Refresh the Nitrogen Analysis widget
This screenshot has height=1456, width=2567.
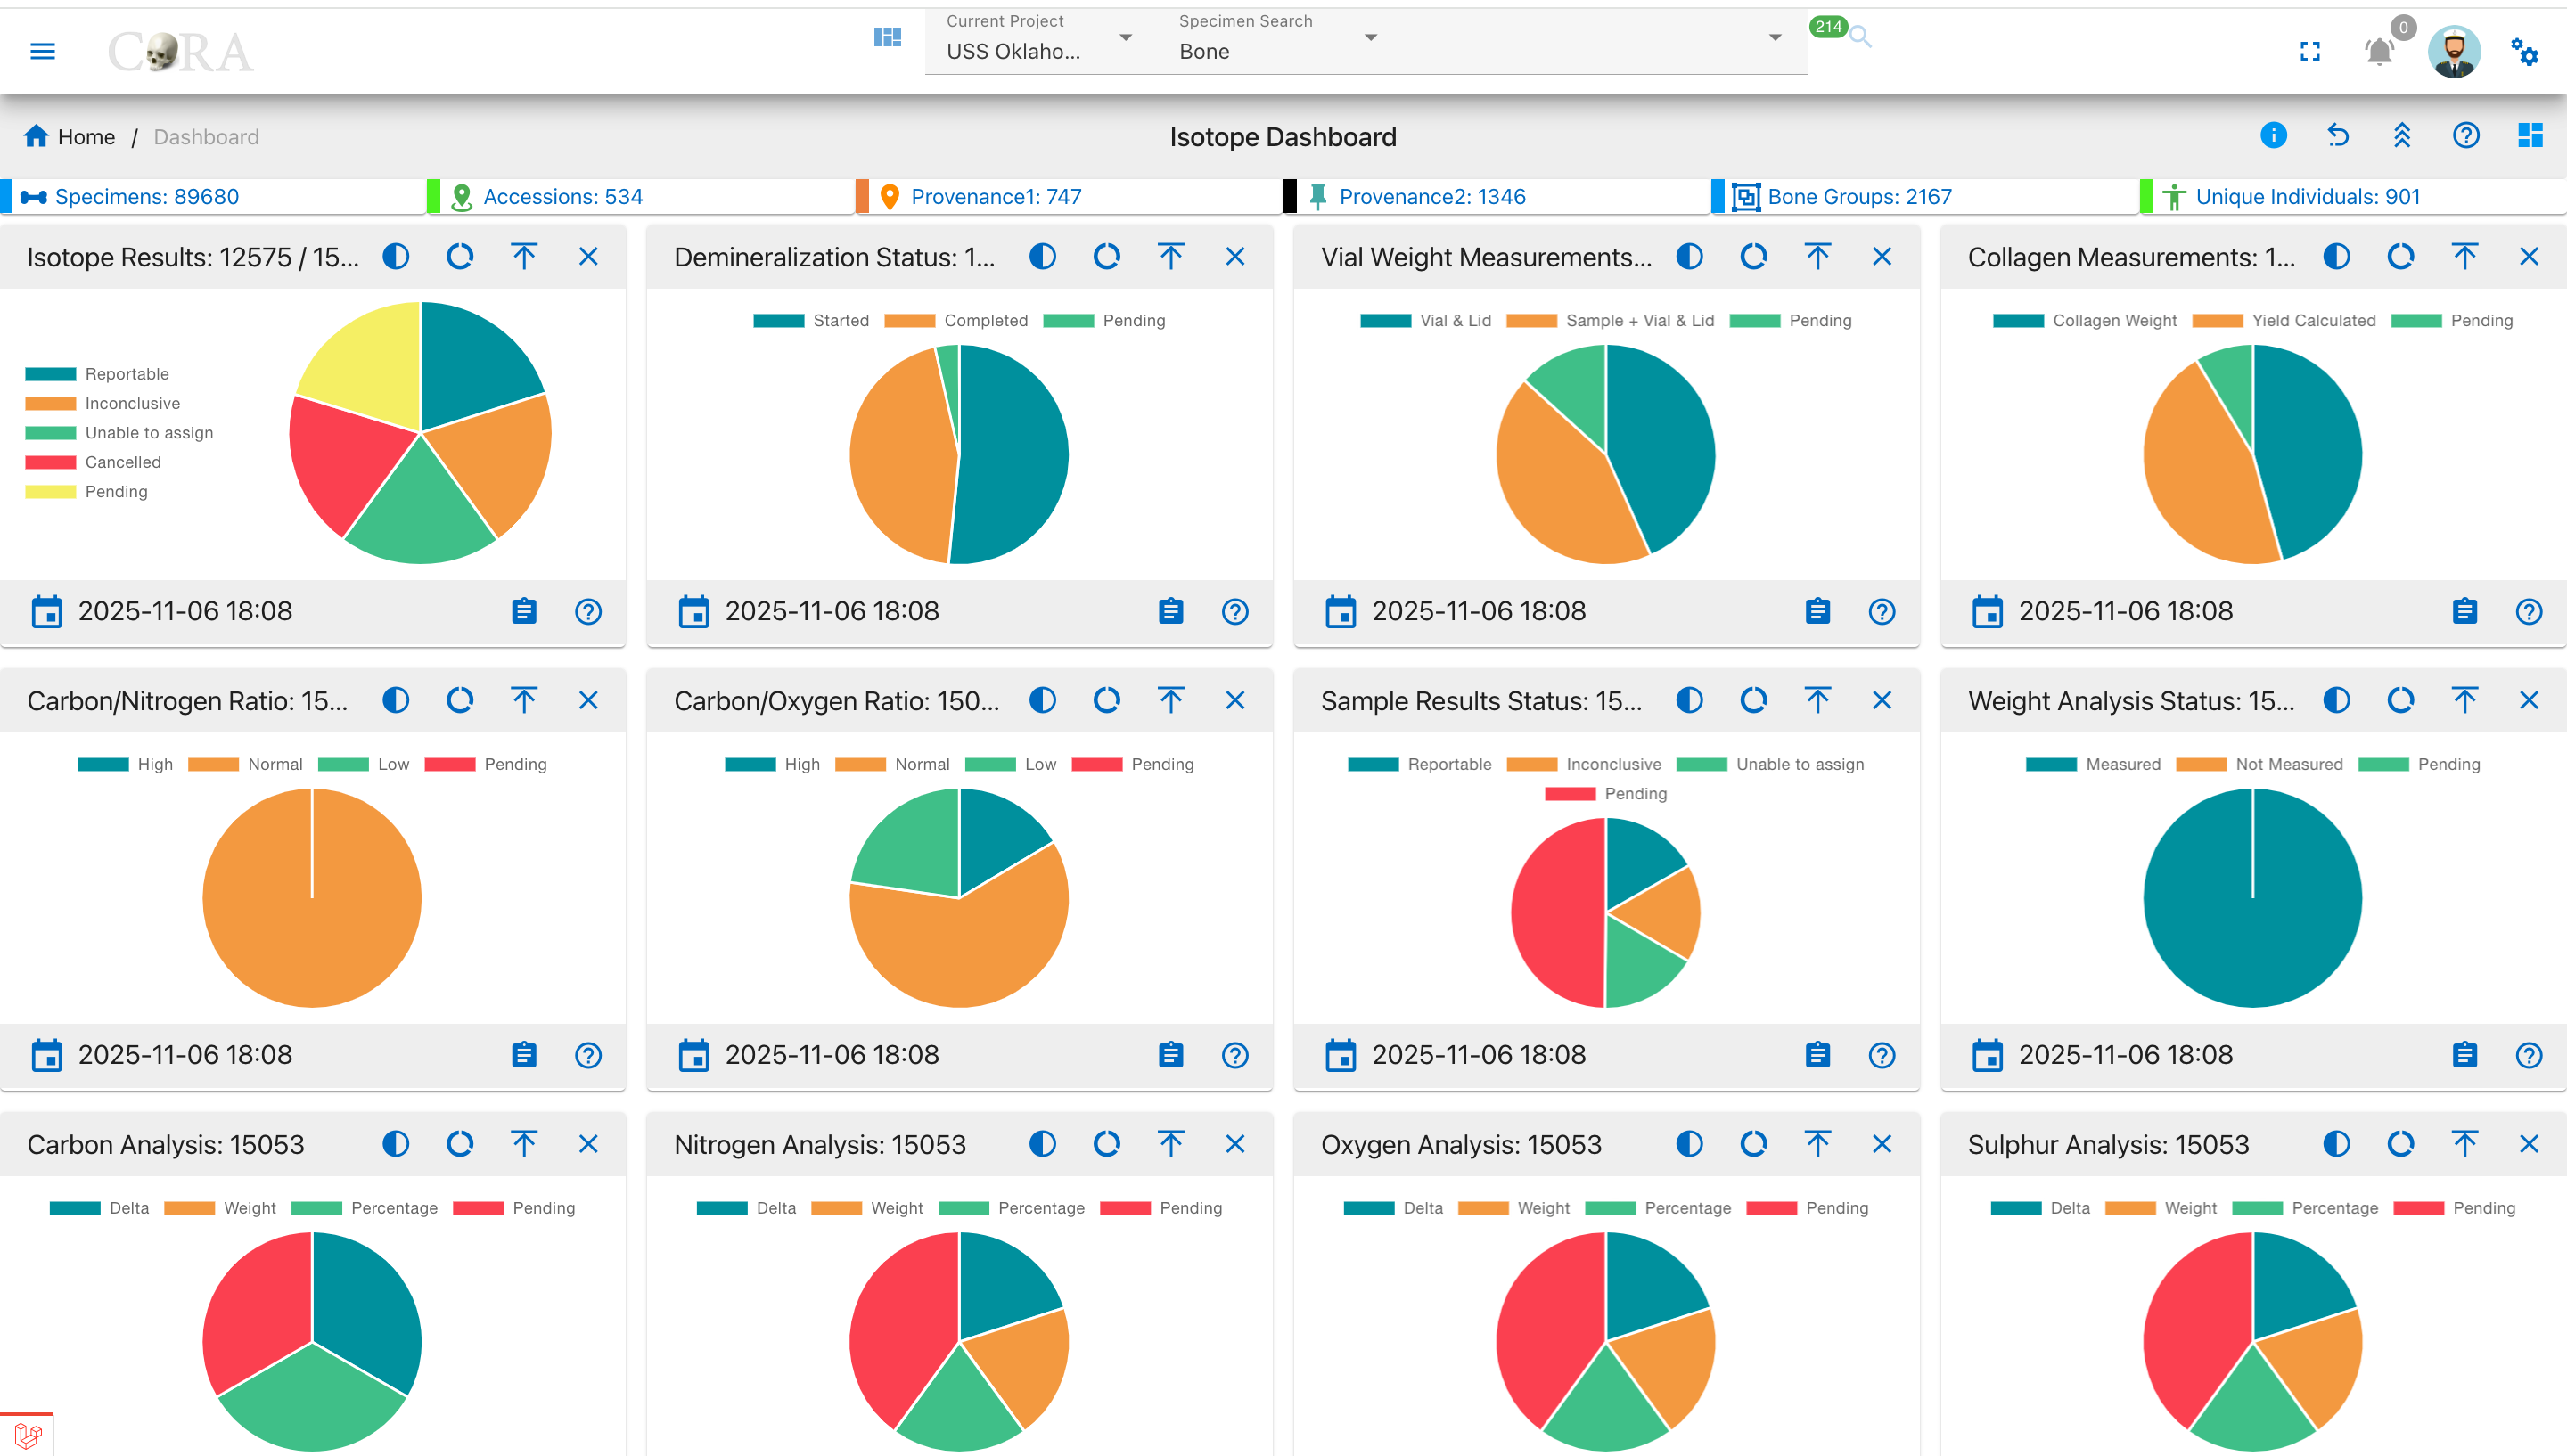coord(1107,1144)
